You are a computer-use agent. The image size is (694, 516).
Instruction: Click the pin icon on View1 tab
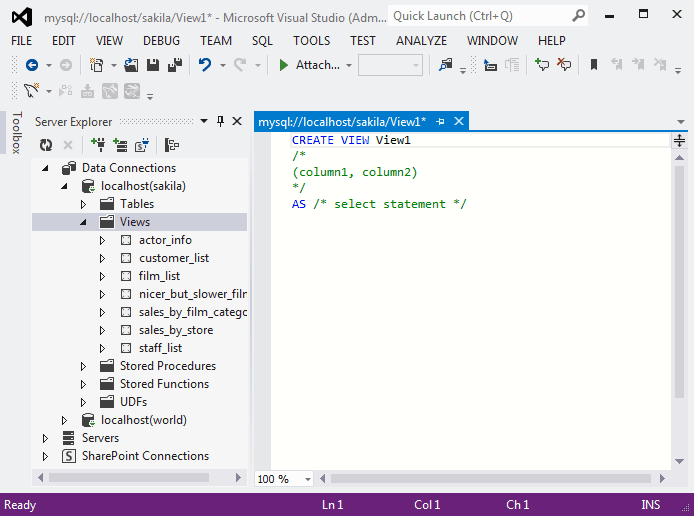point(440,121)
